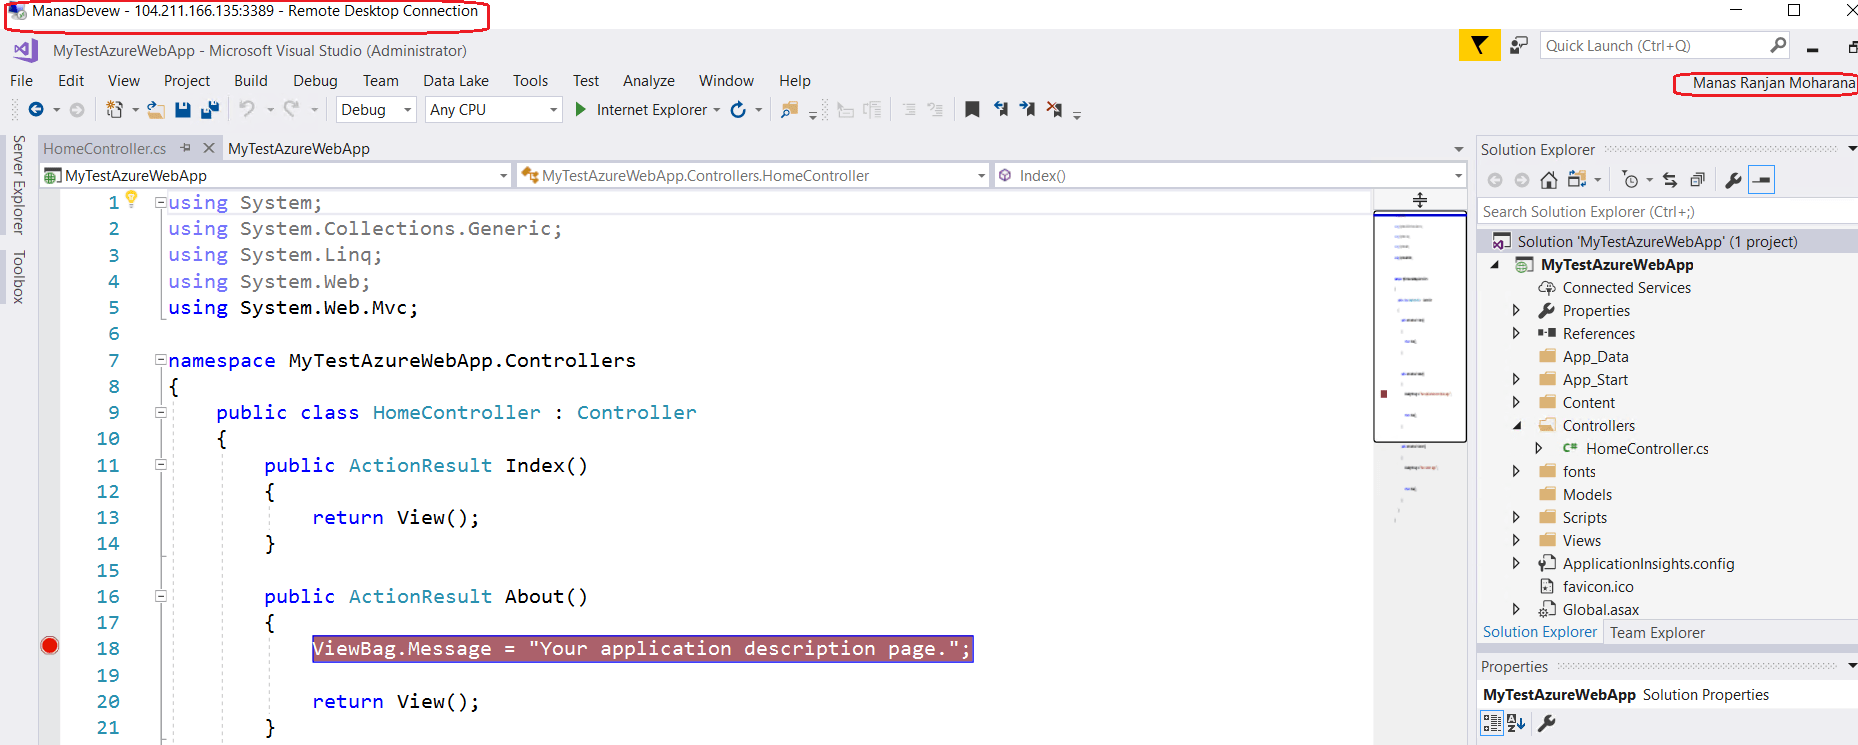Click the Collapse All icon in Solution Explorer
Screen dimensions: 1858x745
pyautogui.click(x=1697, y=180)
